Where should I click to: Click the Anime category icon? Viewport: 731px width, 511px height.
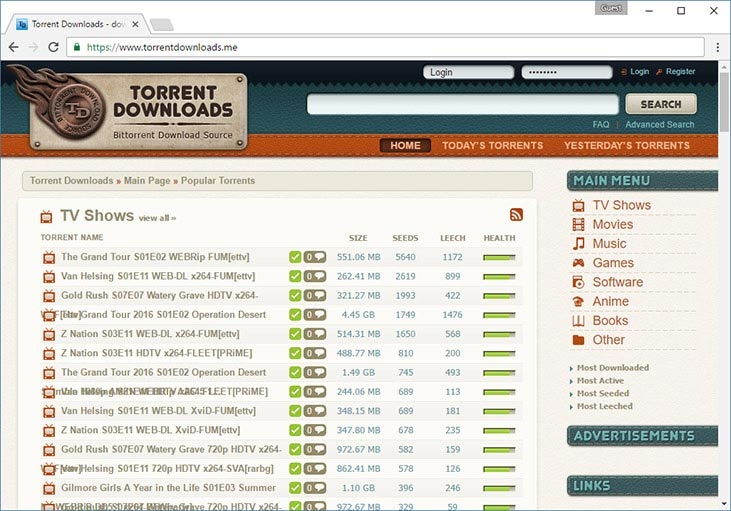[579, 302]
